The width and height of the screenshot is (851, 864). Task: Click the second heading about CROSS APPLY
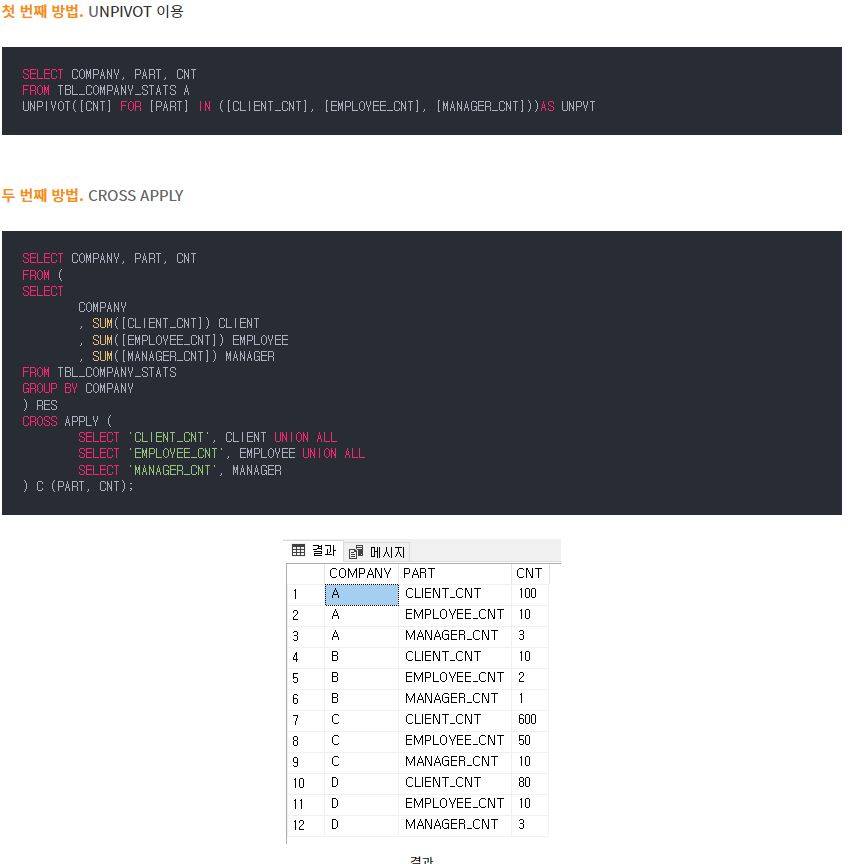[92, 196]
